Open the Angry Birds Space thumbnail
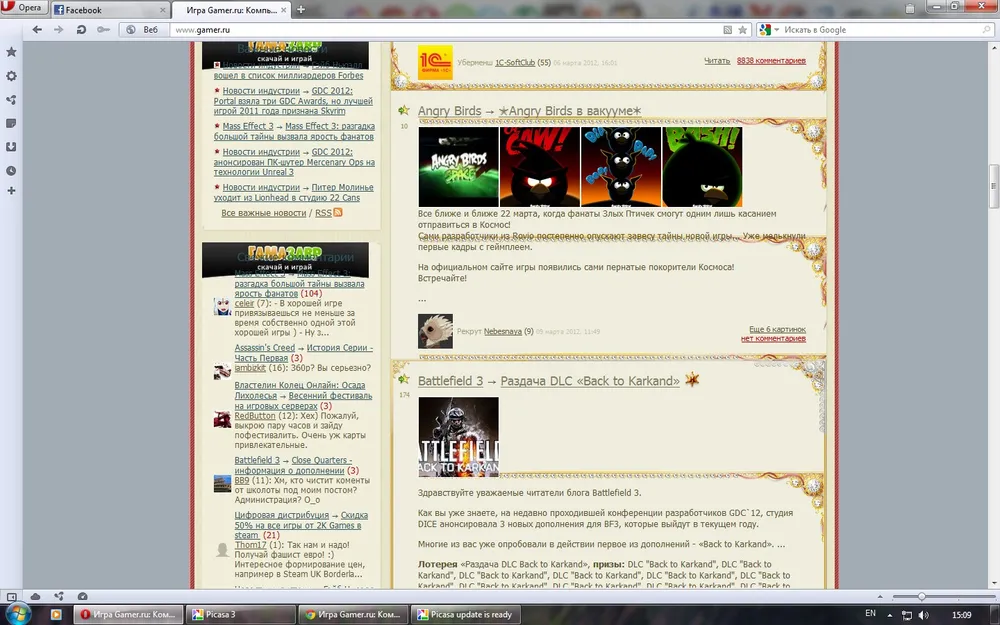The height and width of the screenshot is (625, 1000). click(458, 166)
